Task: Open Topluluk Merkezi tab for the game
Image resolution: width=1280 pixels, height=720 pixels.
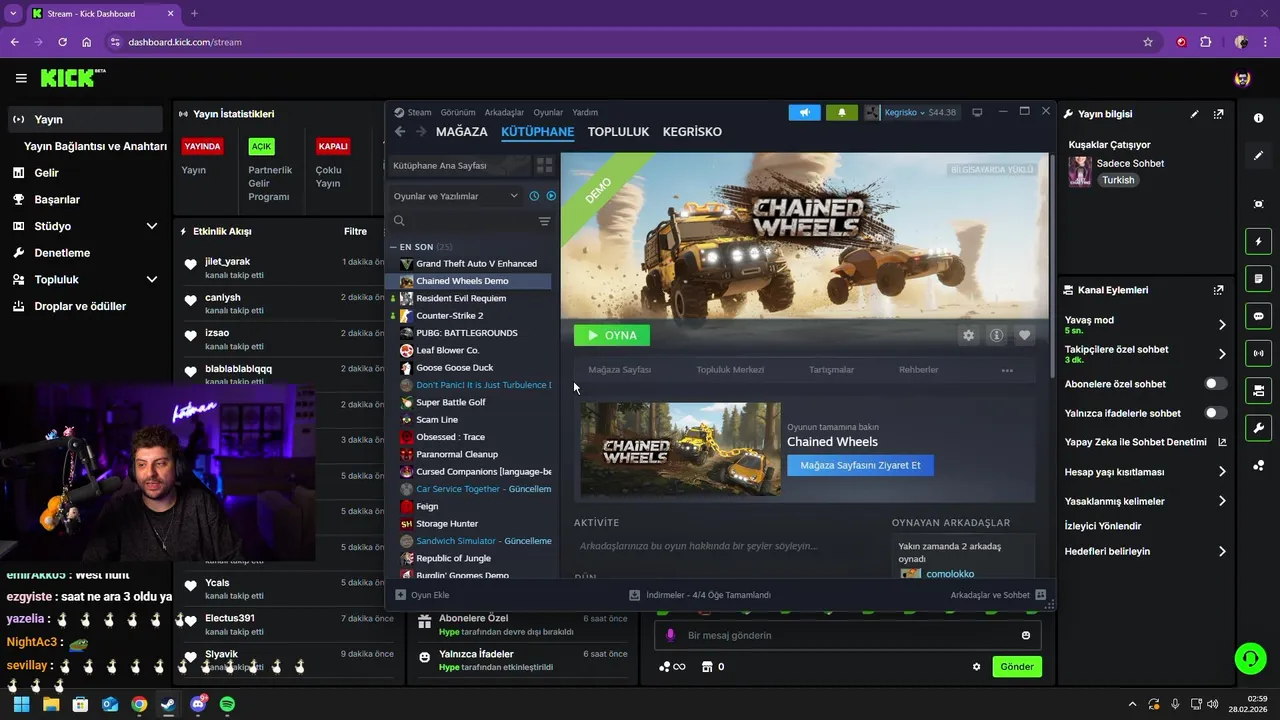Action: tap(730, 370)
